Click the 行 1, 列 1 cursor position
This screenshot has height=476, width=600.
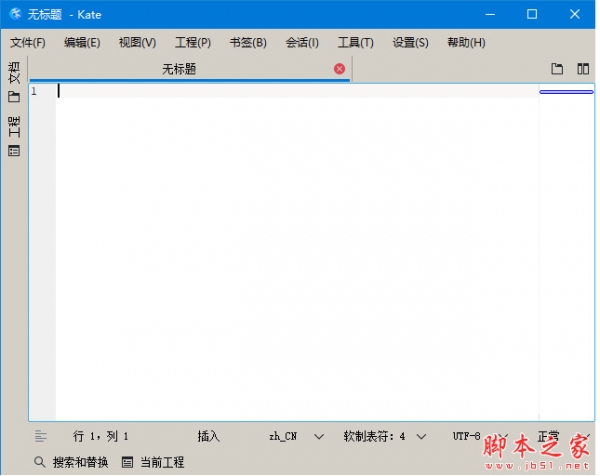101,436
